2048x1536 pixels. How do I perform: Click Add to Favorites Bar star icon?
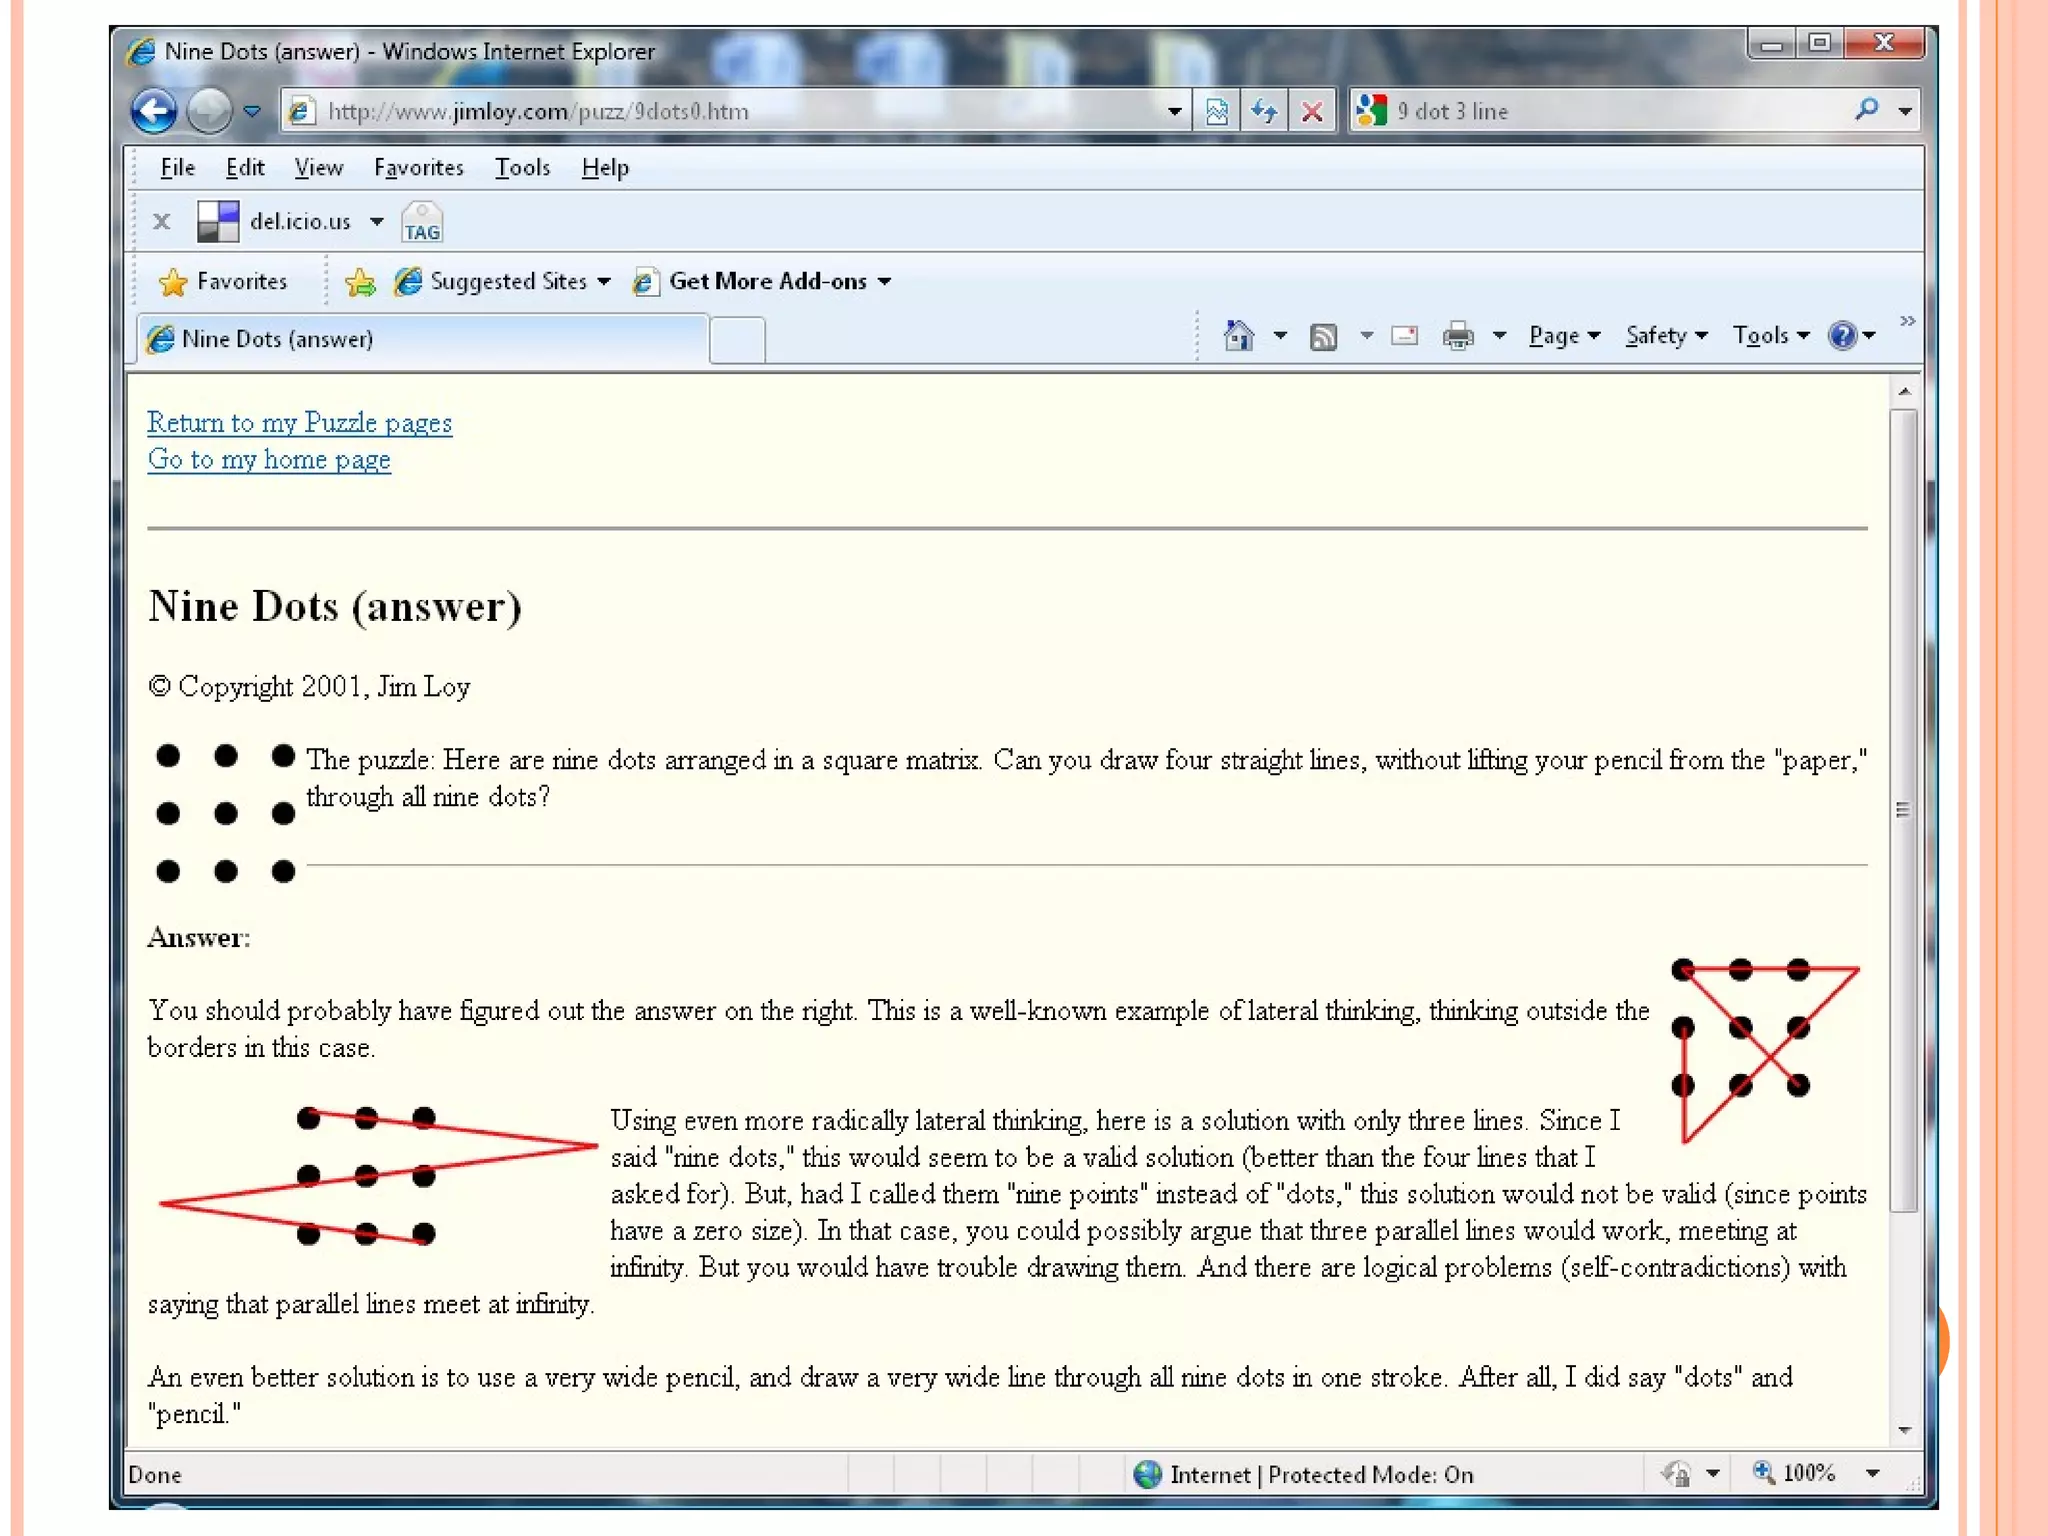[x=360, y=283]
